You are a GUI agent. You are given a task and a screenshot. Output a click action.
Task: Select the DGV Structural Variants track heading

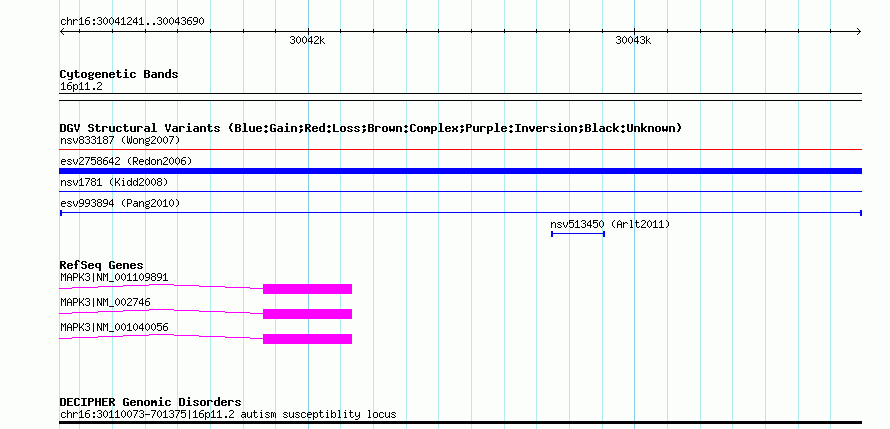371,128
